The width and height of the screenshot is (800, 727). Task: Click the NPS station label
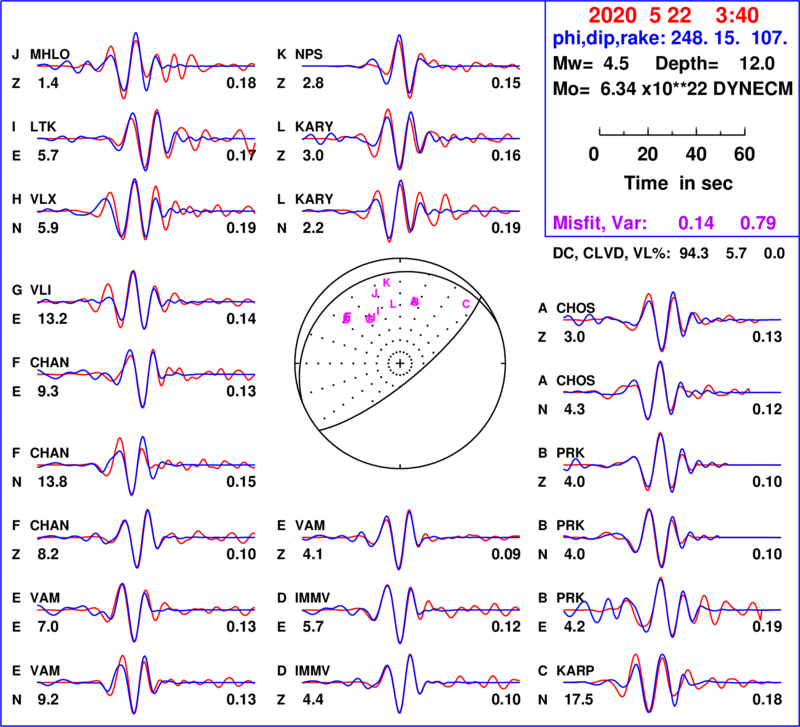coord(309,54)
